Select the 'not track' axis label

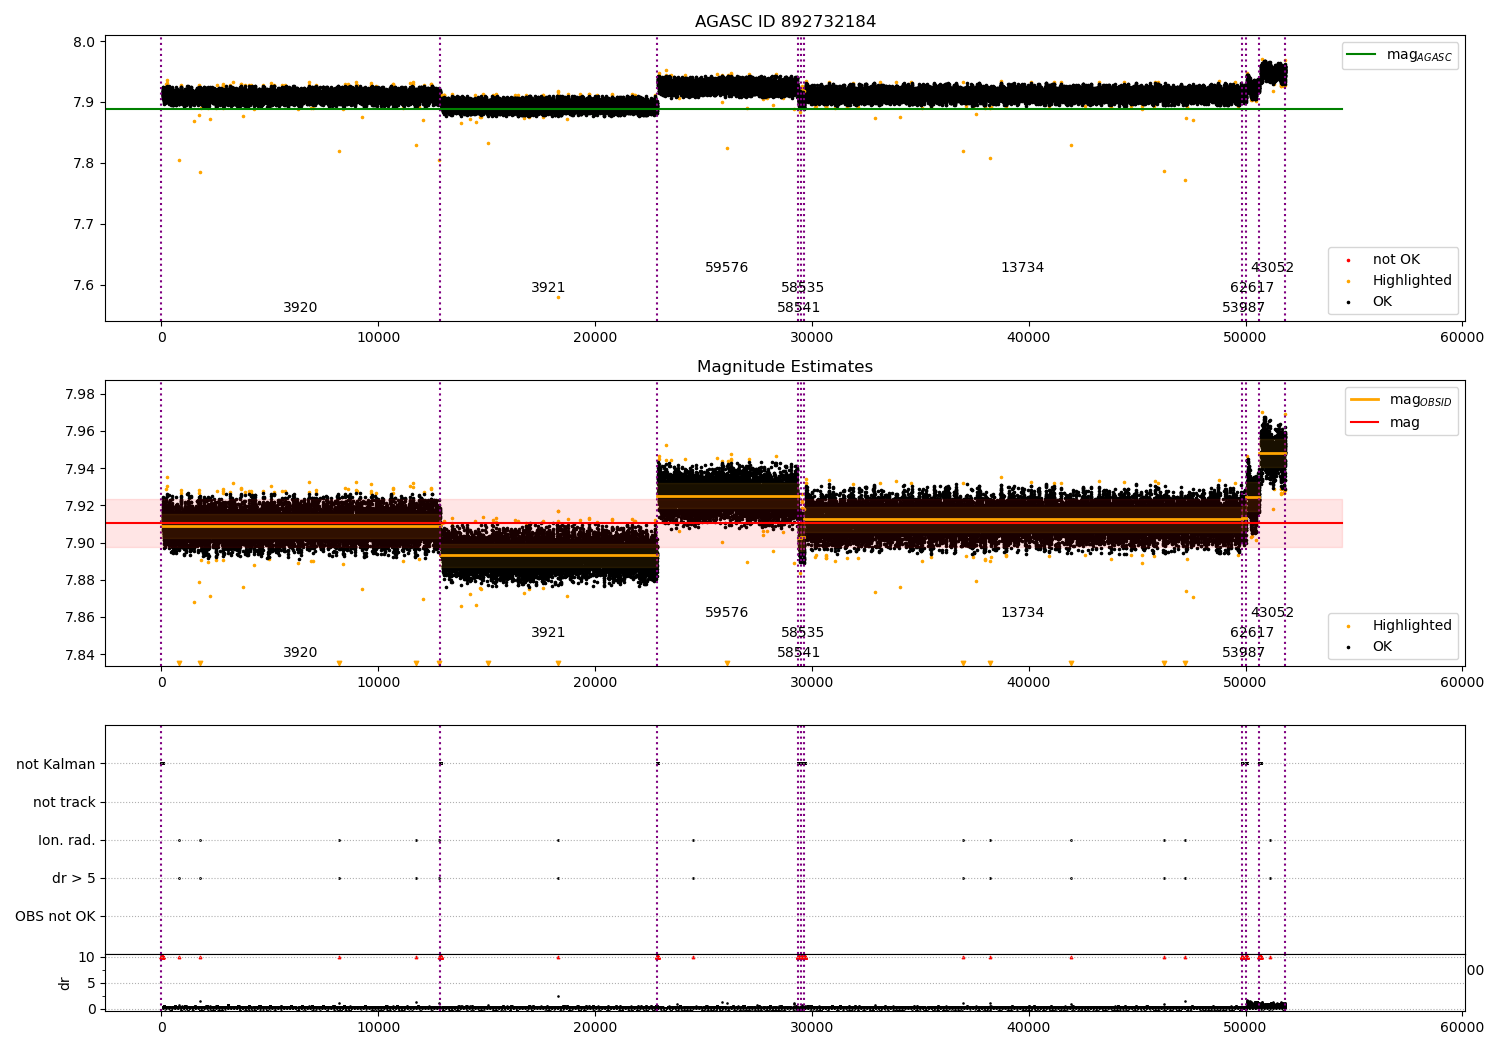[x=64, y=802]
